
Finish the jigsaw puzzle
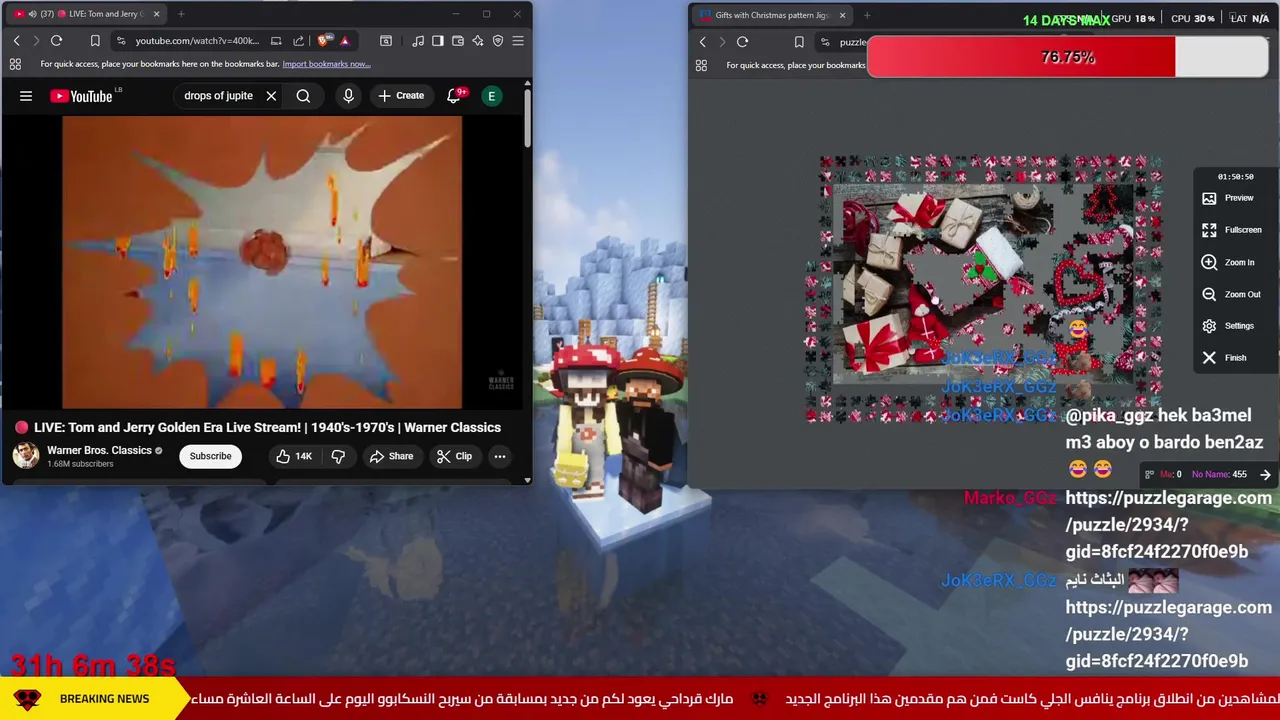tap(1224, 358)
